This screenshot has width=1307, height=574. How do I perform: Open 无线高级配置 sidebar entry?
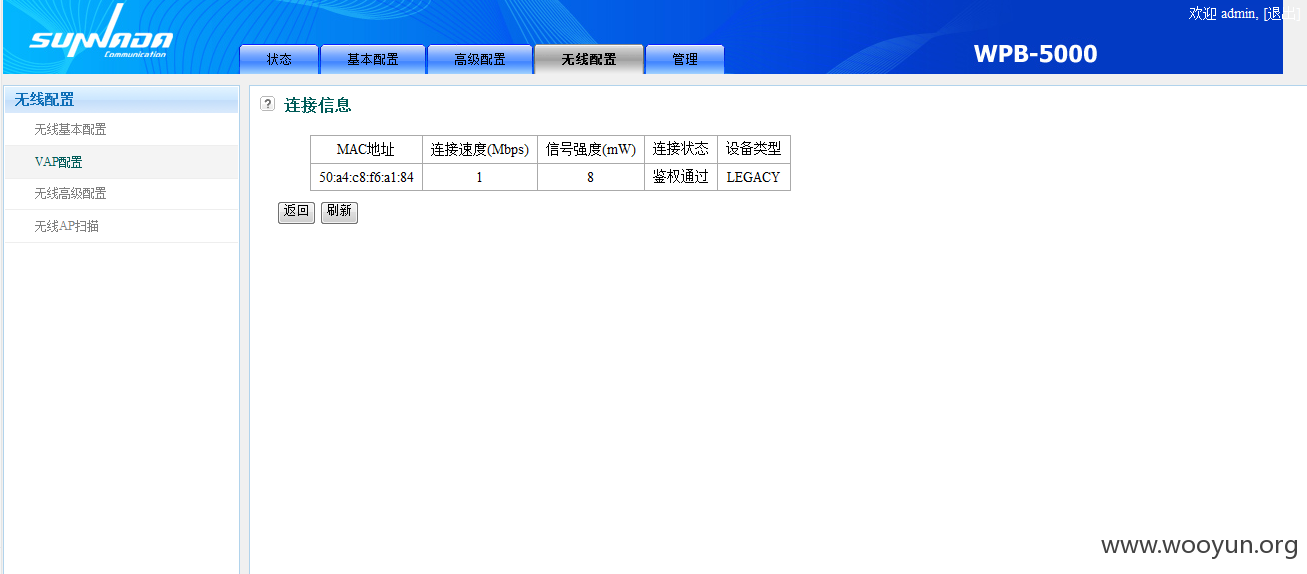[70, 194]
